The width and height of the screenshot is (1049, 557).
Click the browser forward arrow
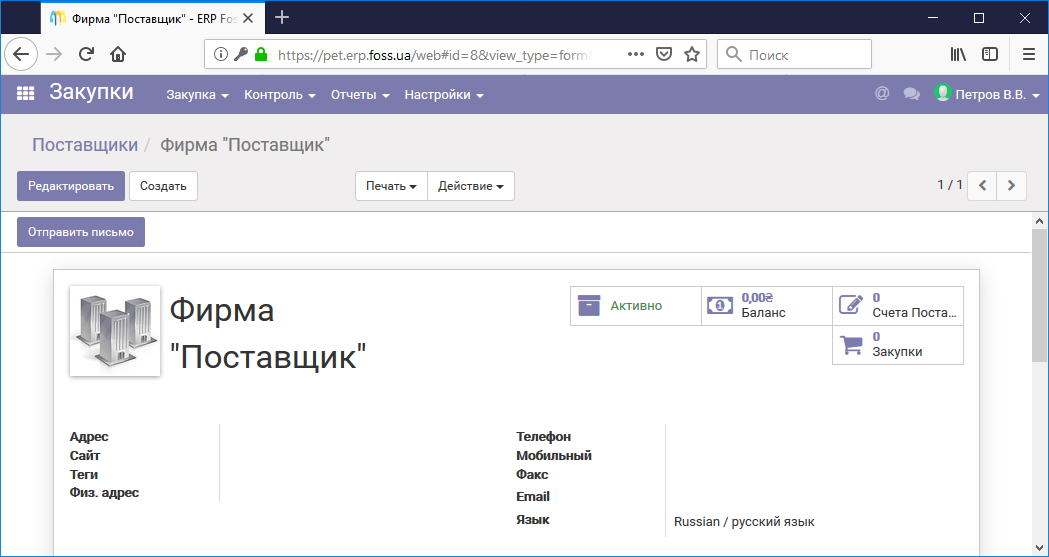(x=54, y=55)
